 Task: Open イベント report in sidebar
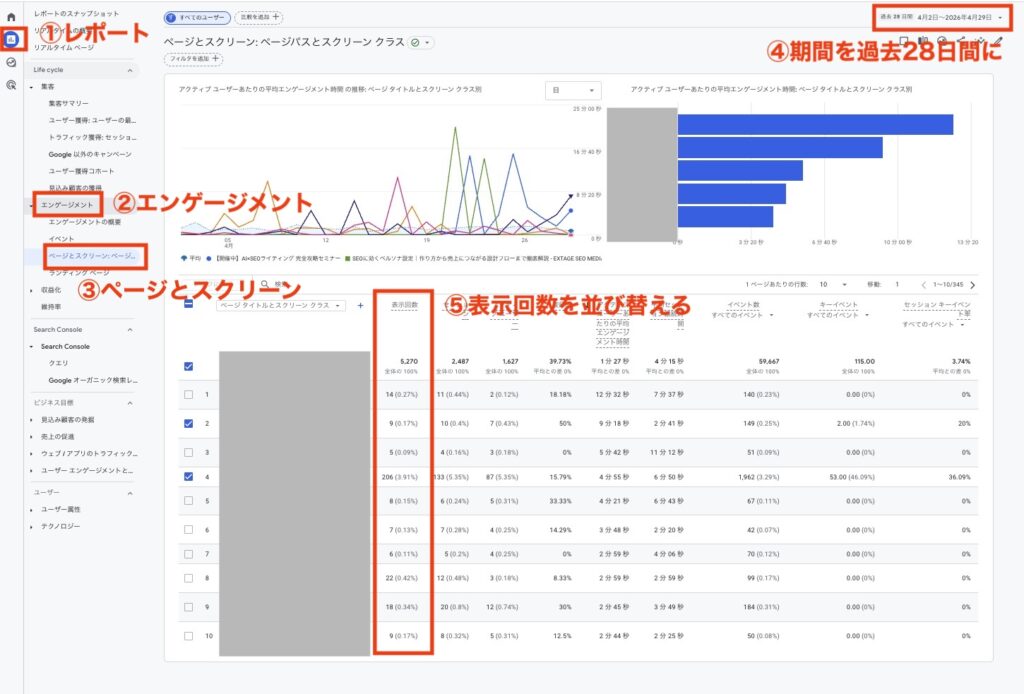[61, 239]
